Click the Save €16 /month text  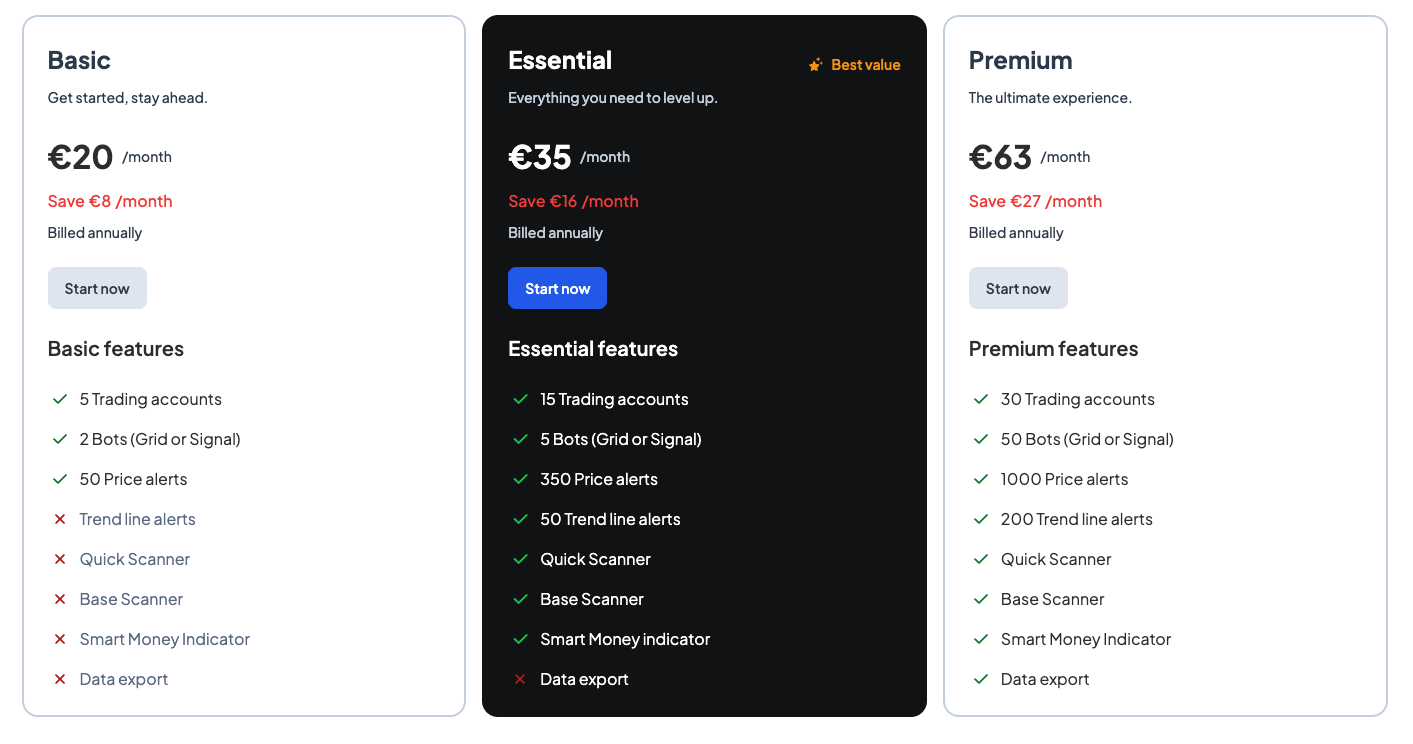[x=573, y=201]
